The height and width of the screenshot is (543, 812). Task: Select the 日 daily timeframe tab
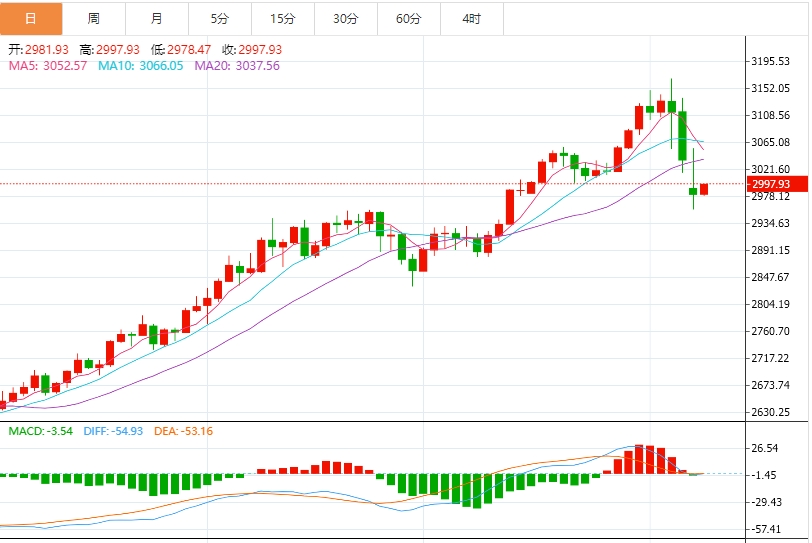click(31, 19)
